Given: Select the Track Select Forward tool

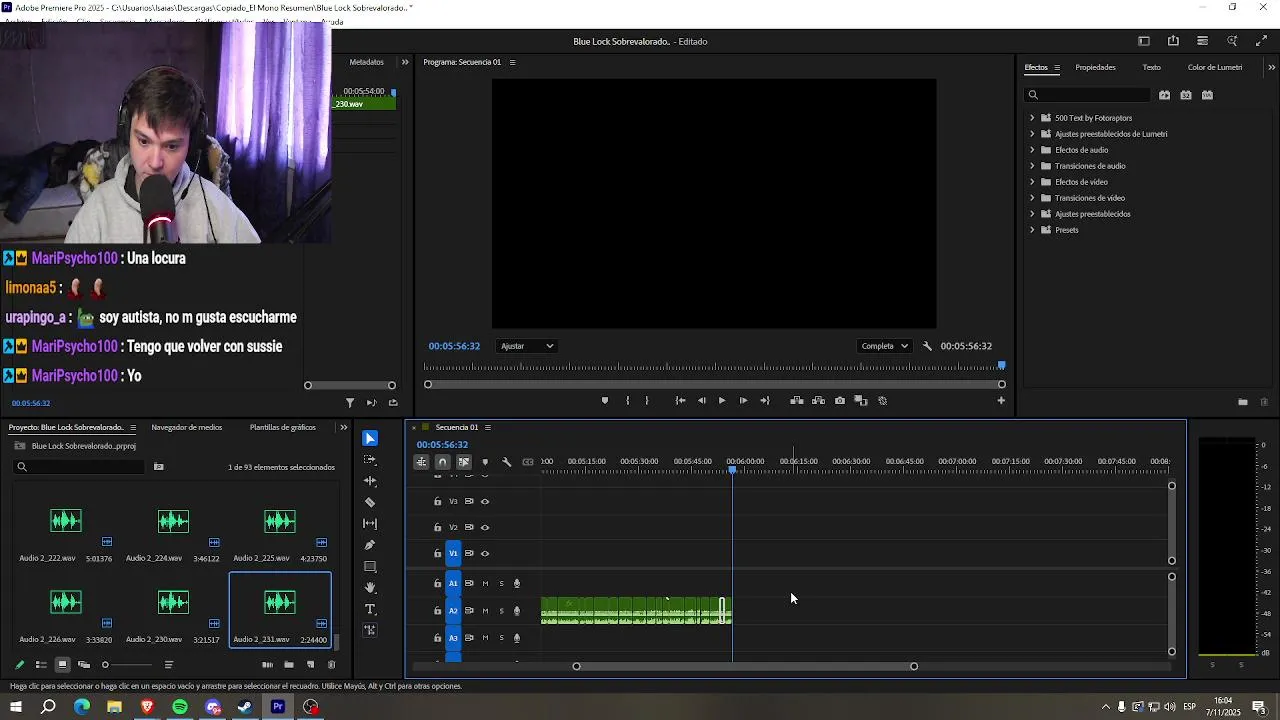Looking at the screenshot, I should [x=370, y=460].
